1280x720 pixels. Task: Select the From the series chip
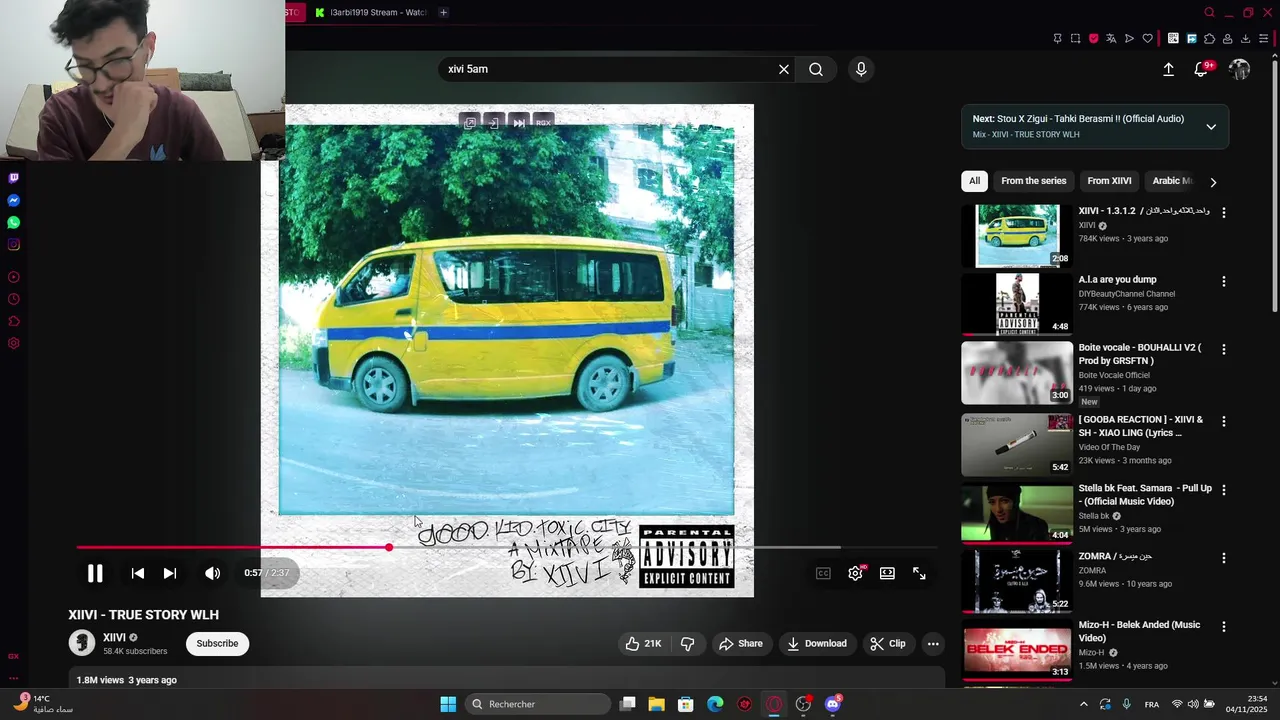click(1033, 181)
